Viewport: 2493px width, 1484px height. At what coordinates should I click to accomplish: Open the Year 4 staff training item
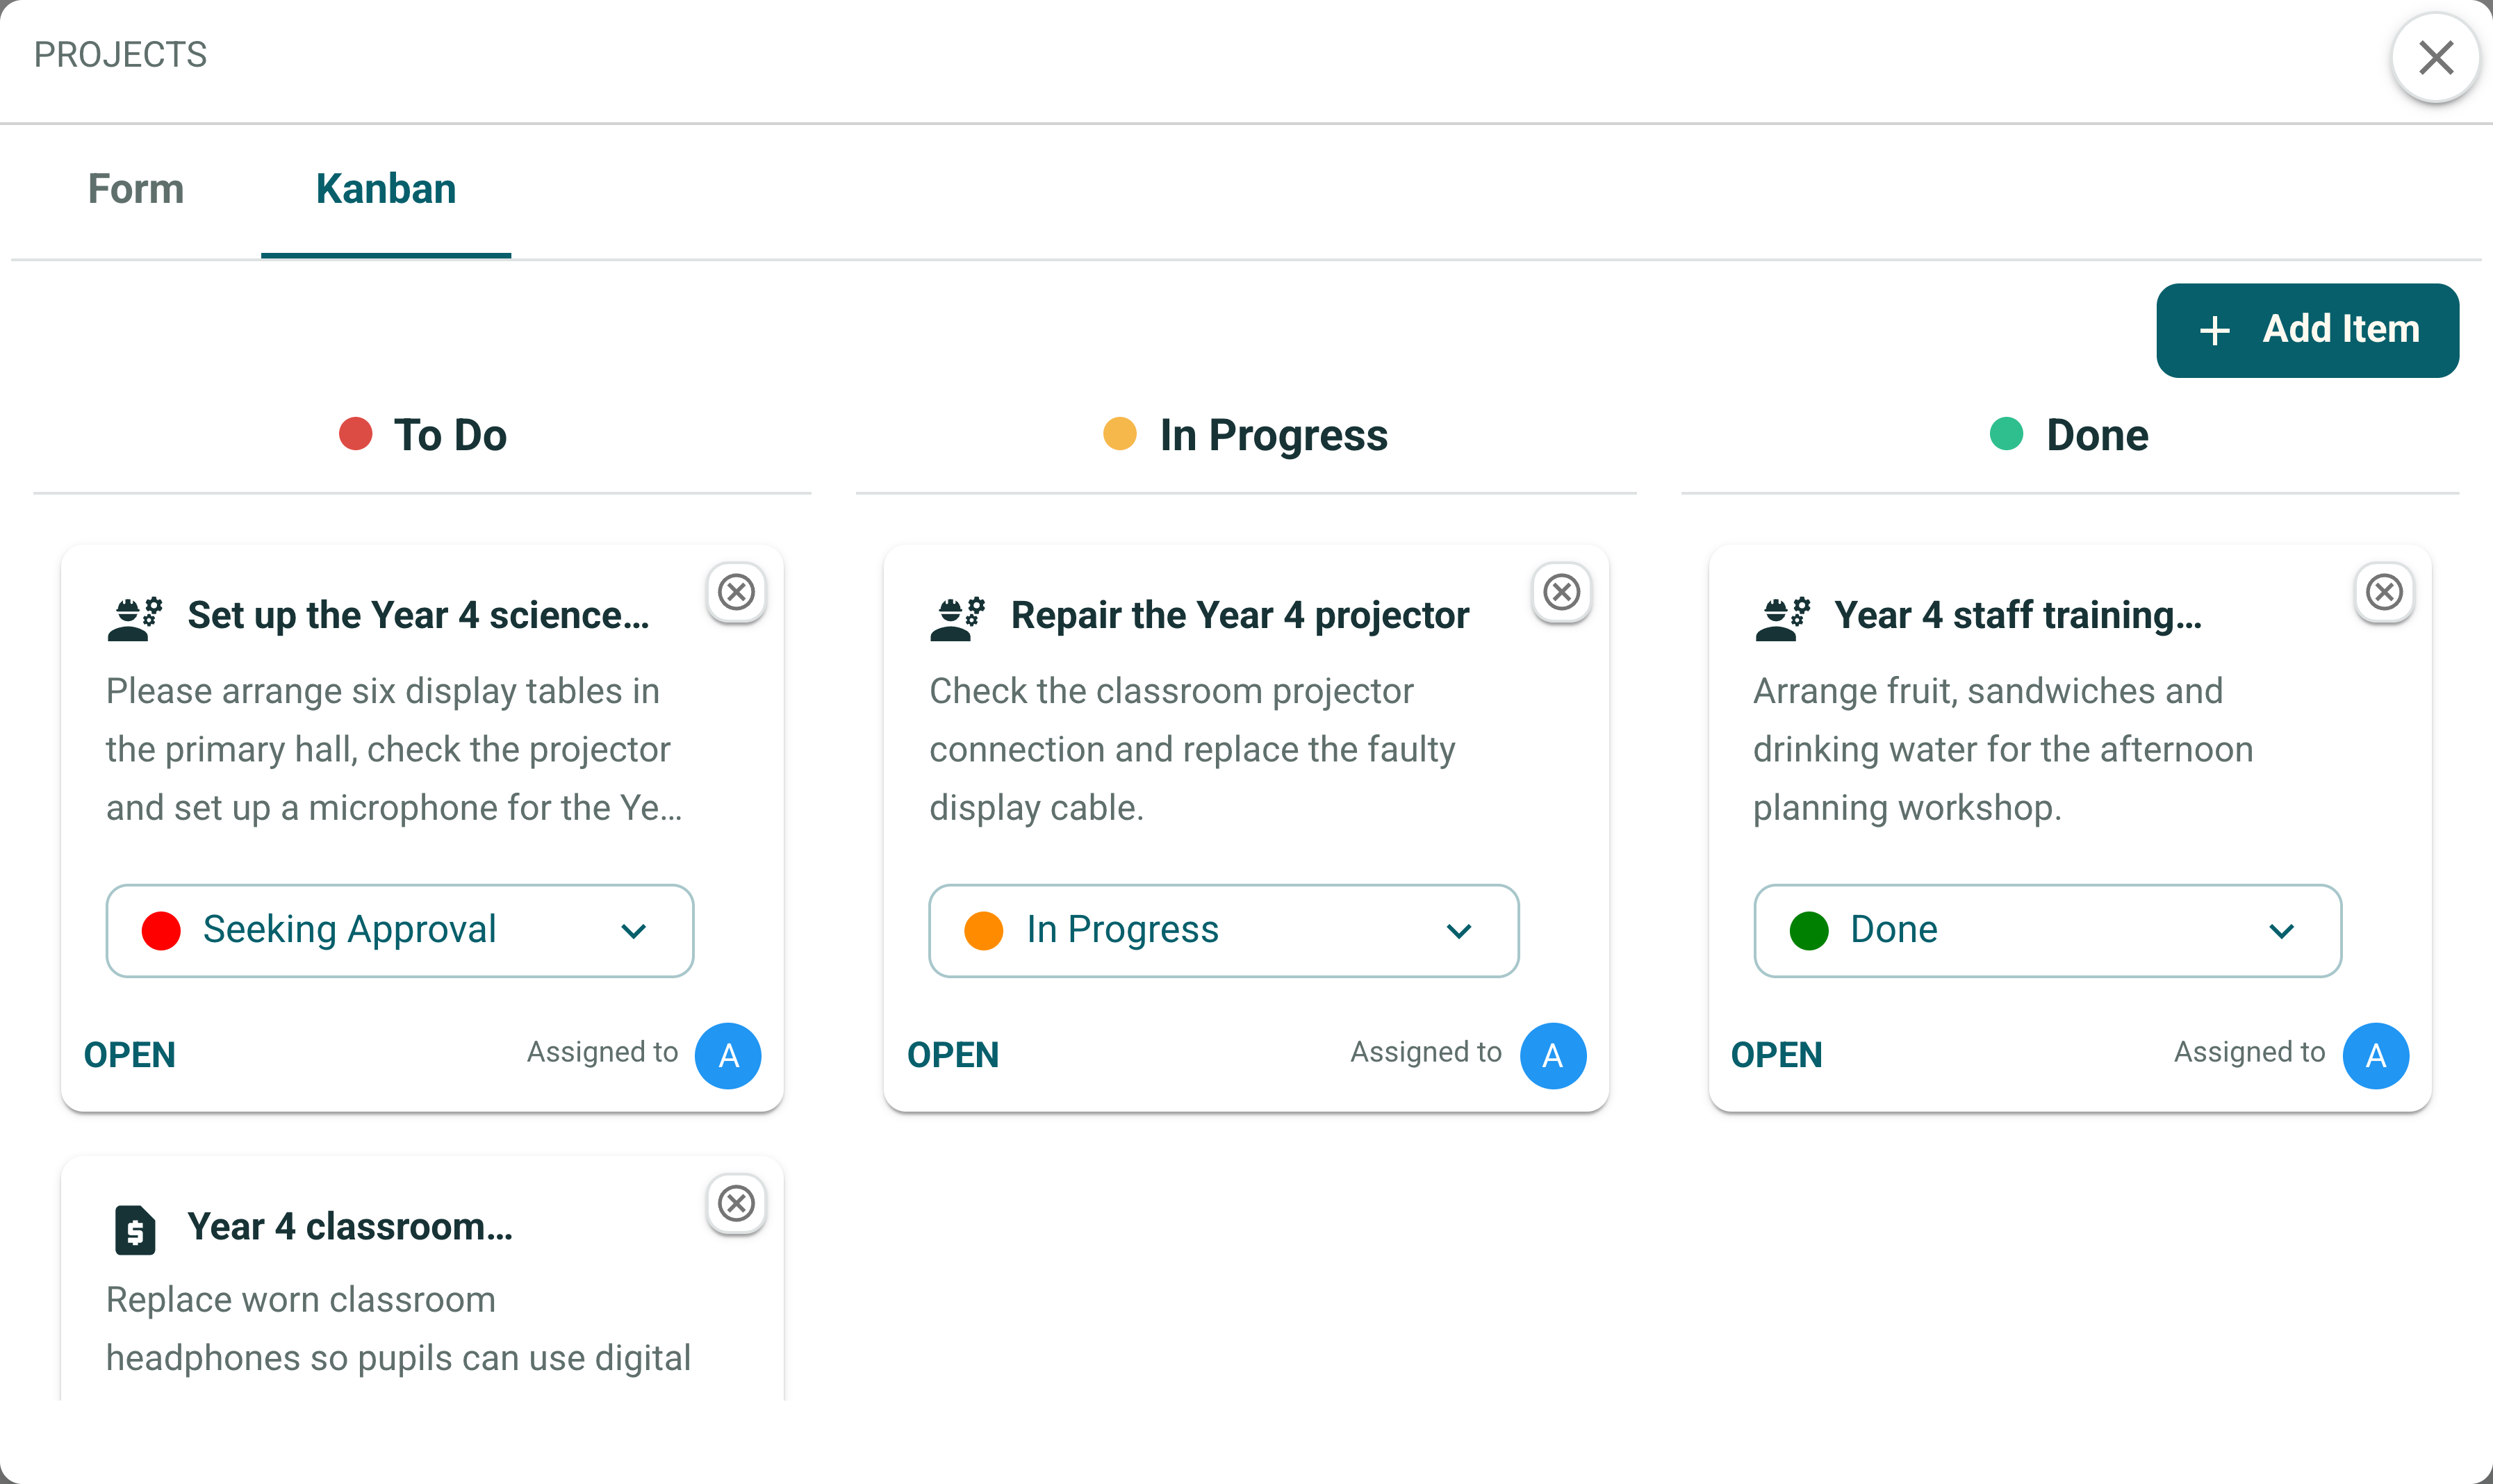point(1776,1054)
